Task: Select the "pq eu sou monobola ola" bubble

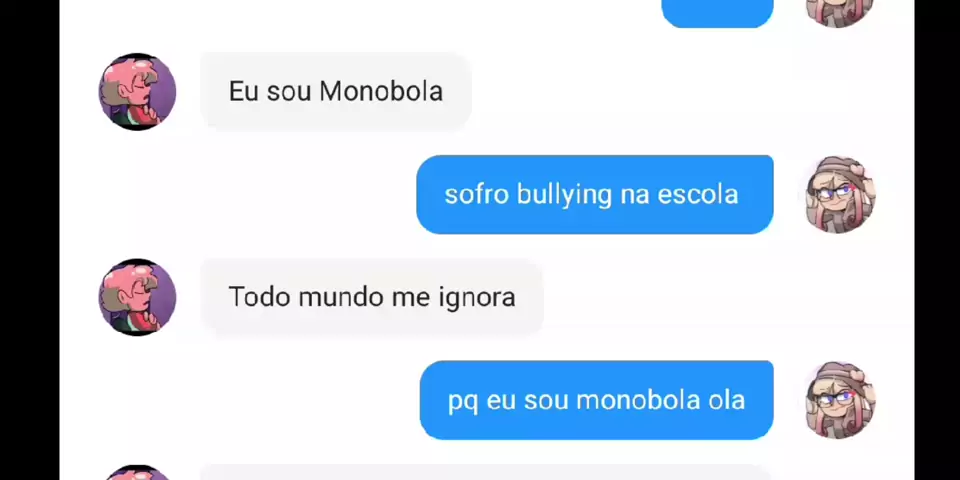Action: point(596,400)
